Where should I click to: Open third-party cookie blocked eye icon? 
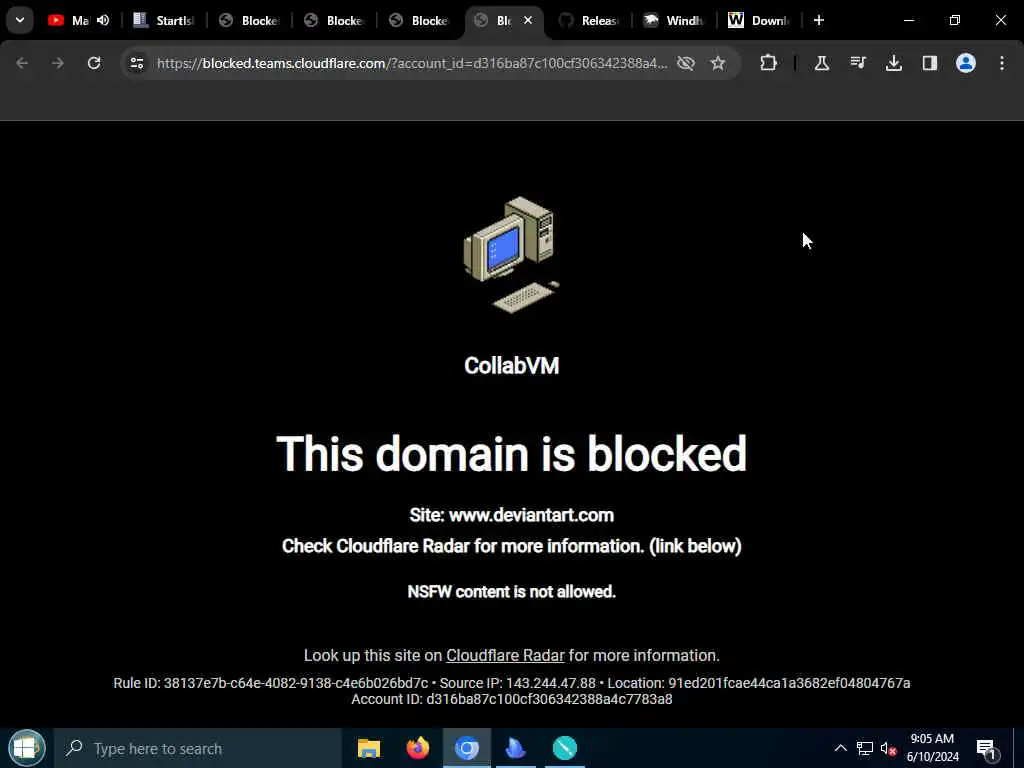tap(686, 63)
